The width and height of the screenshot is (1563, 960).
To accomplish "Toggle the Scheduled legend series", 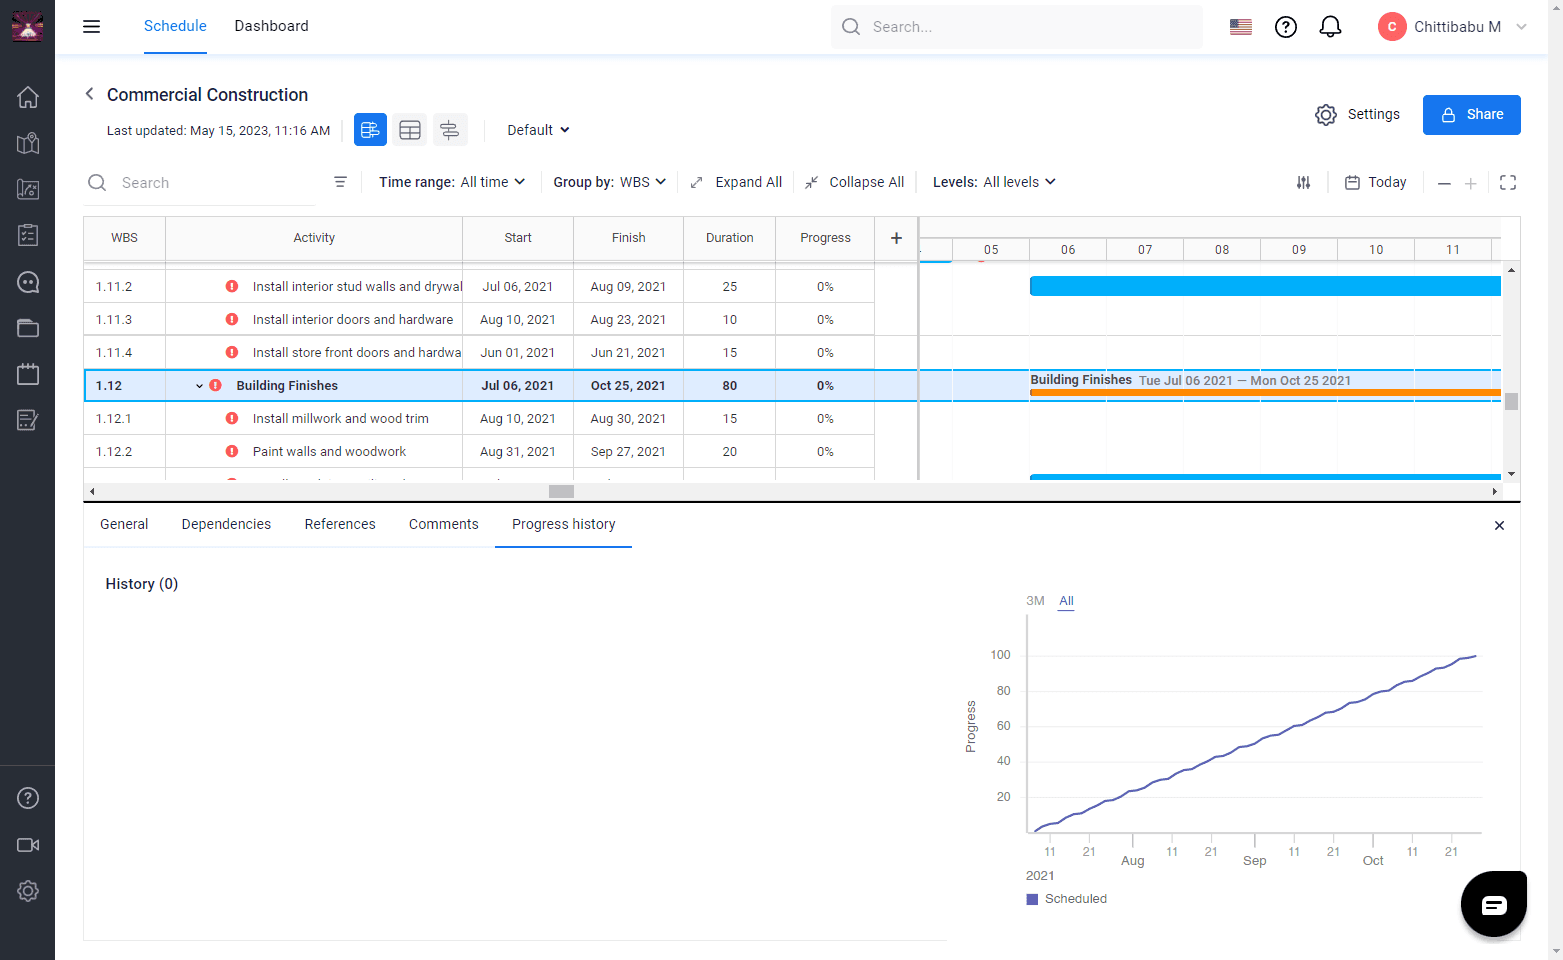I will [x=1067, y=899].
